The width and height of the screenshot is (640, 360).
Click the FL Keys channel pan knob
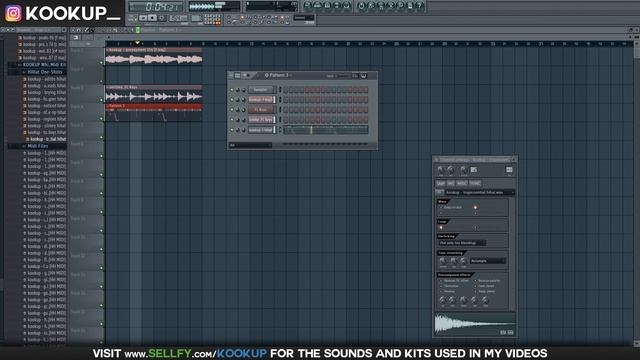[x=238, y=109]
